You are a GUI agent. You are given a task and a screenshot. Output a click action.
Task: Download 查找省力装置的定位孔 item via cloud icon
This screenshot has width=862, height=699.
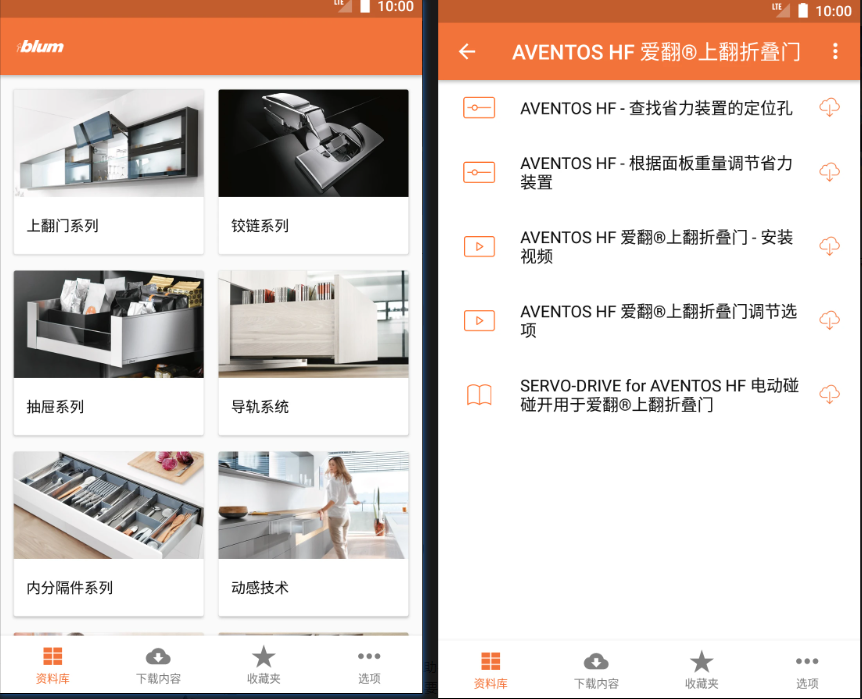[830, 107]
